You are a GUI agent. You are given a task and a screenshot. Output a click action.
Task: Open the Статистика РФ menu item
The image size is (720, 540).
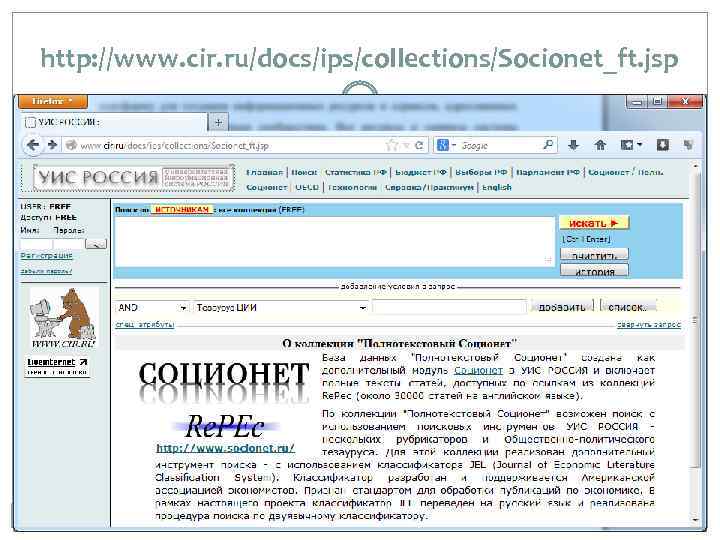[x=356, y=172]
